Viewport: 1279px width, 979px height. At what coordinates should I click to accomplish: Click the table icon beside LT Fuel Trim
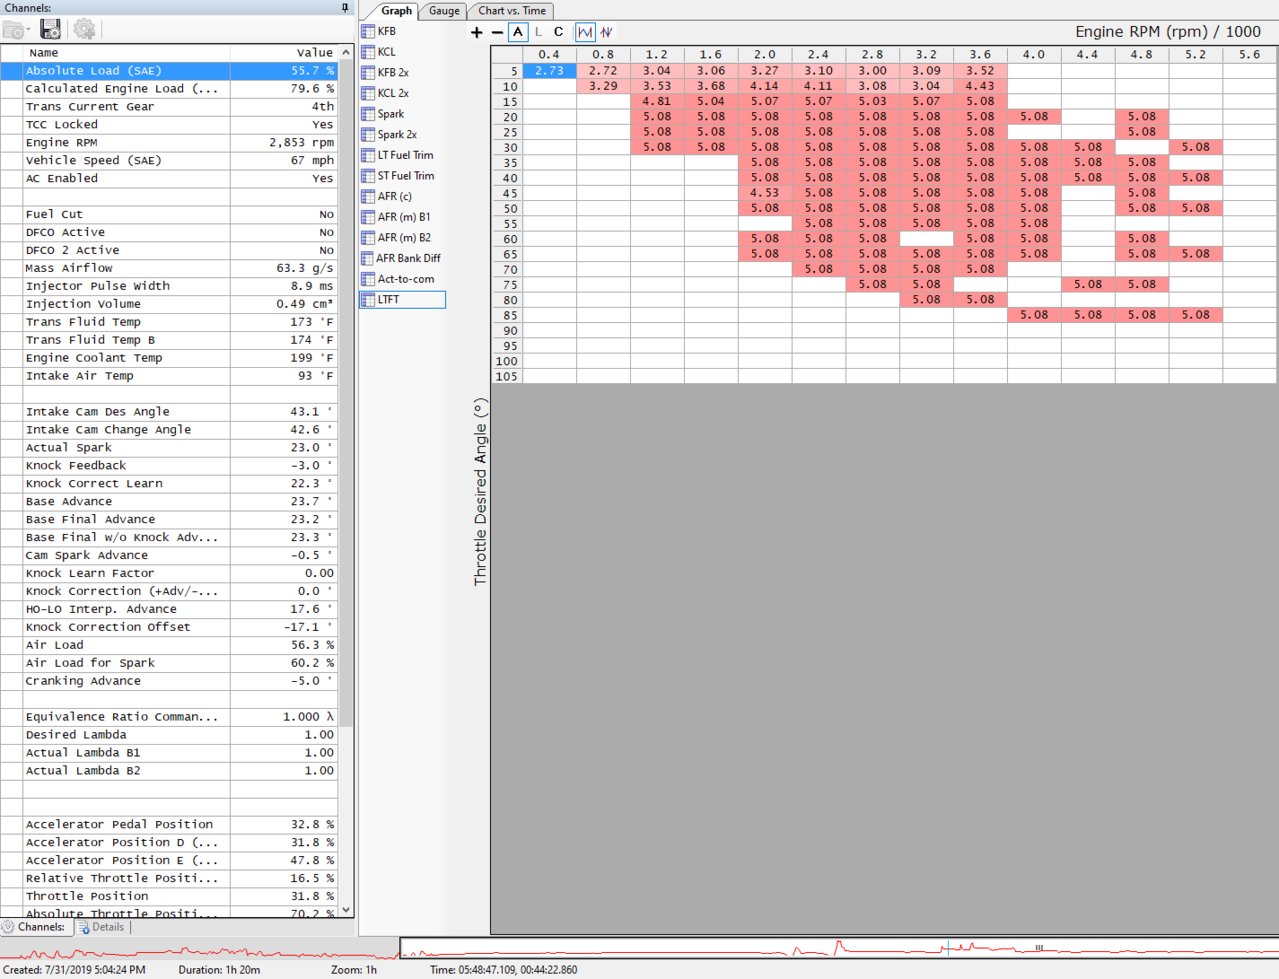point(368,155)
